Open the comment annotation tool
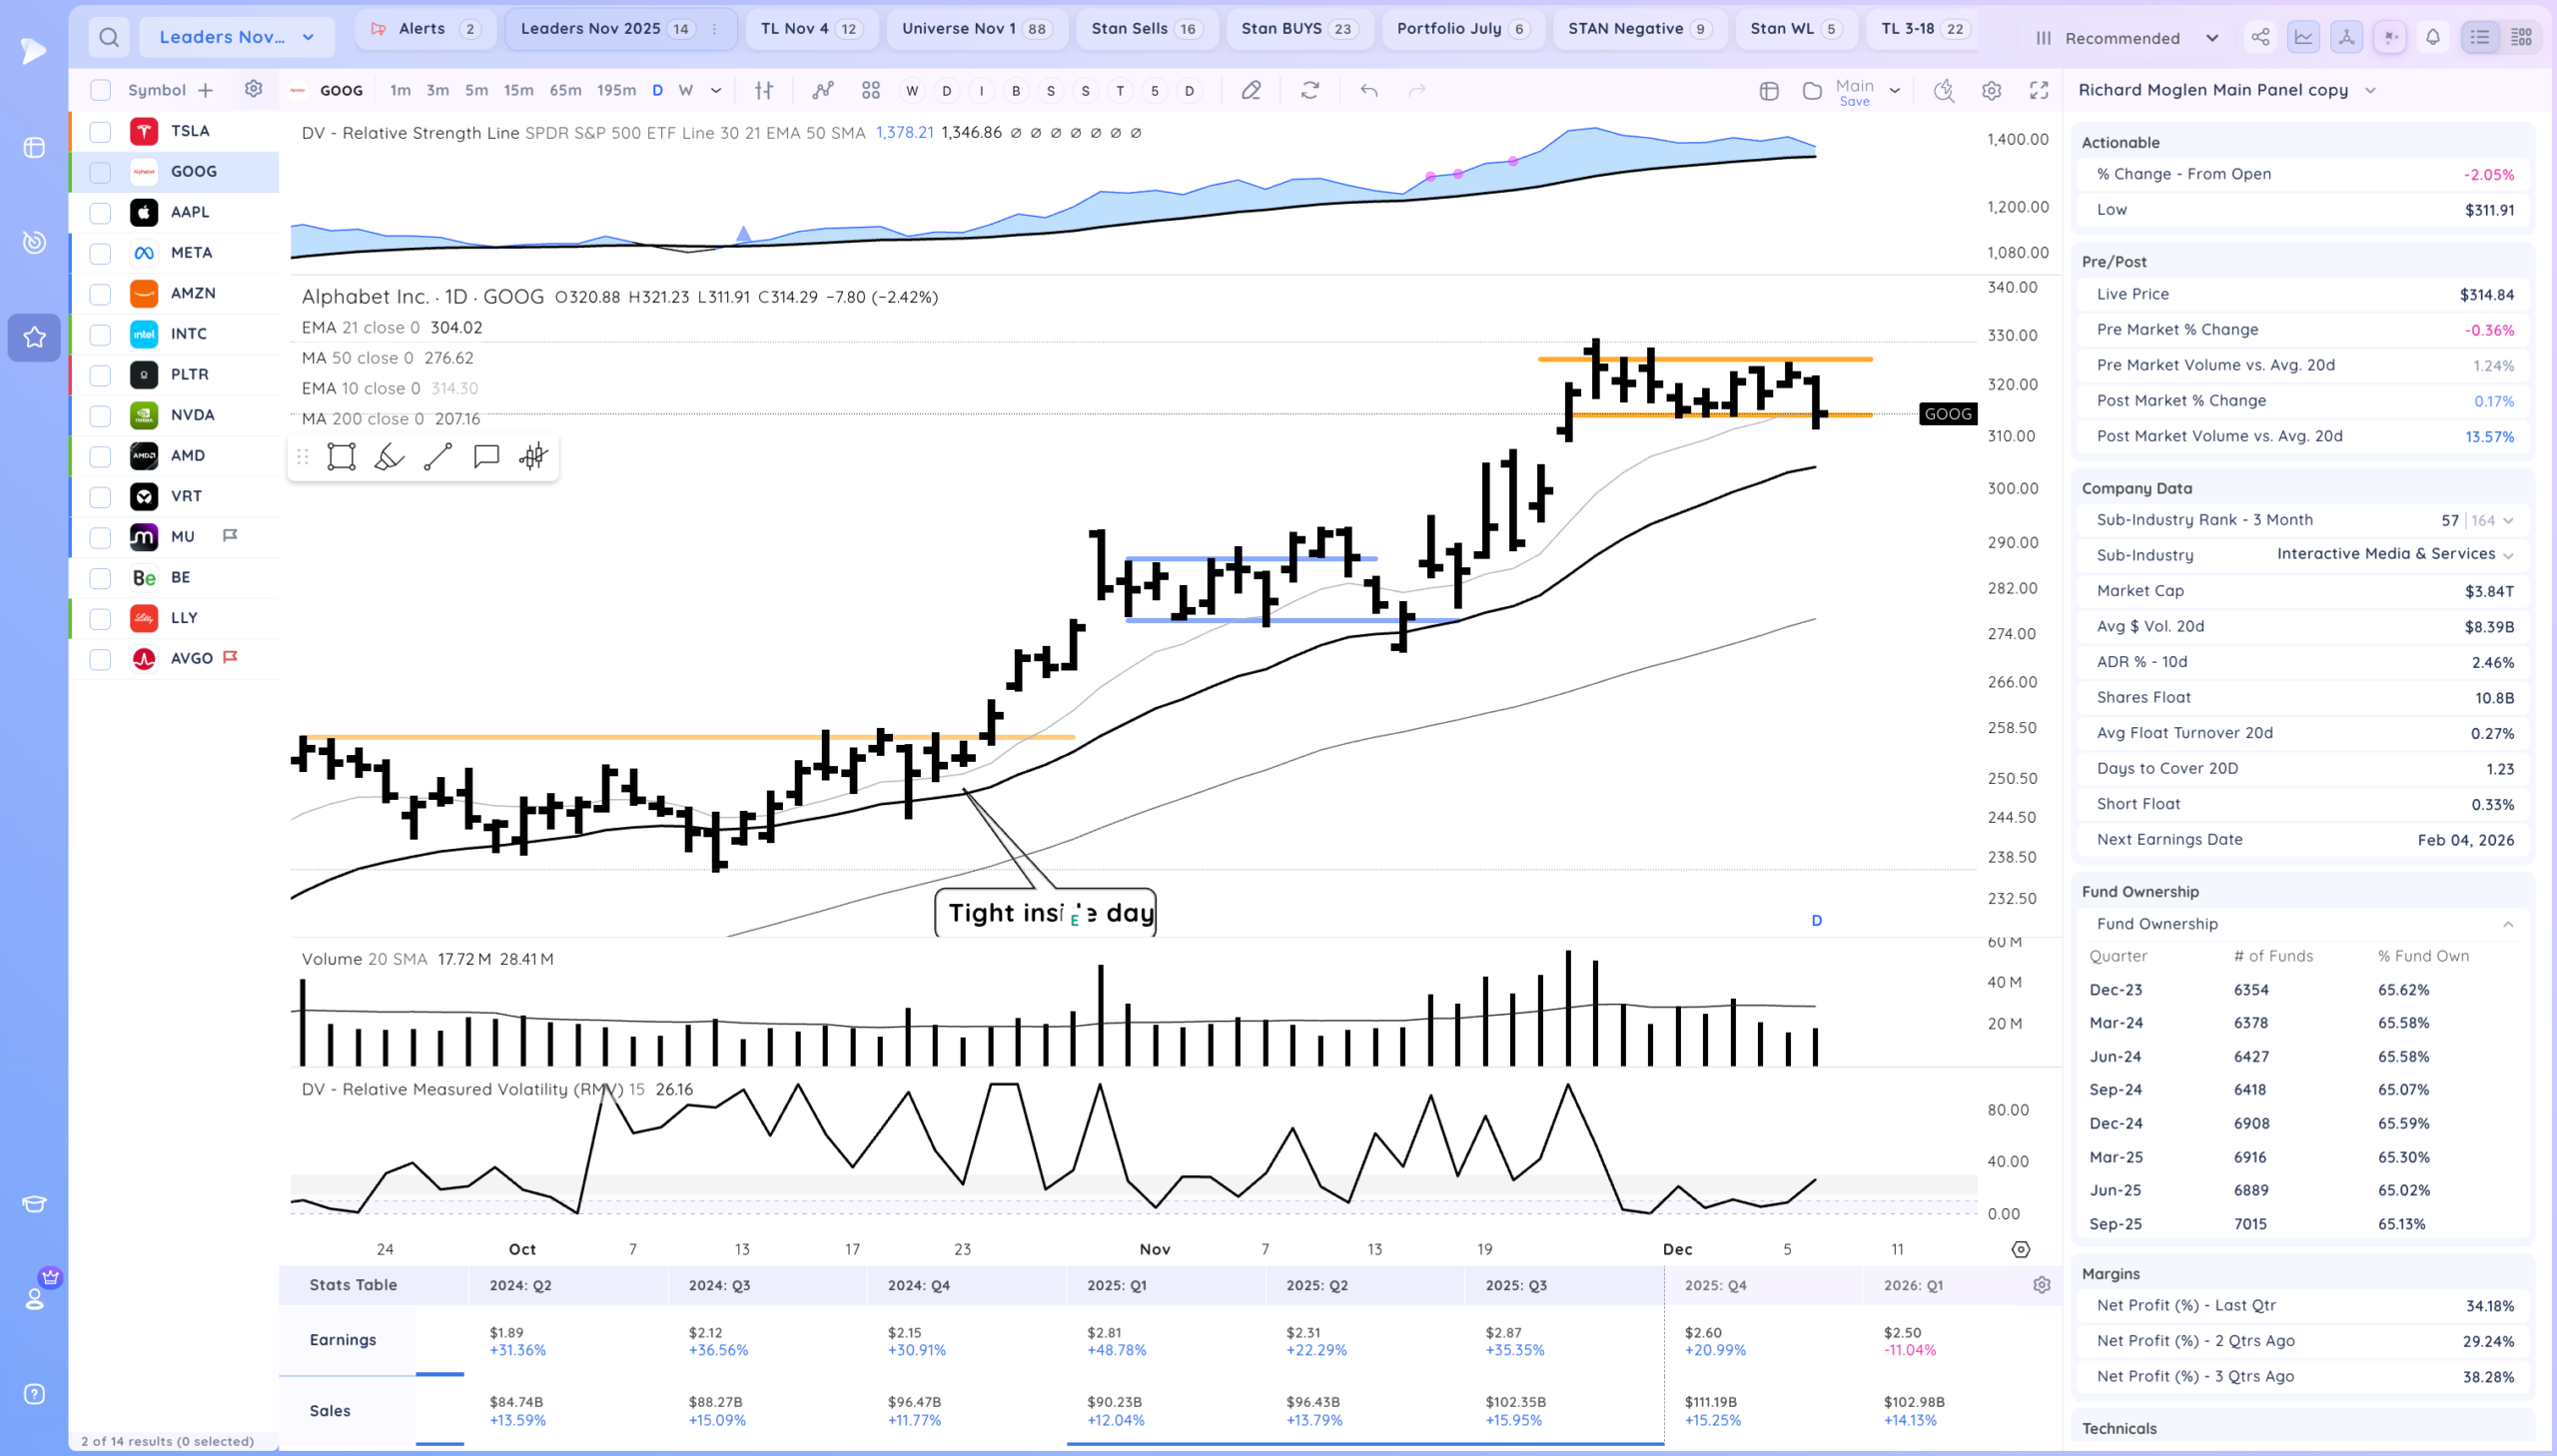The height and width of the screenshot is (1456, 2557). pos(486,457)
